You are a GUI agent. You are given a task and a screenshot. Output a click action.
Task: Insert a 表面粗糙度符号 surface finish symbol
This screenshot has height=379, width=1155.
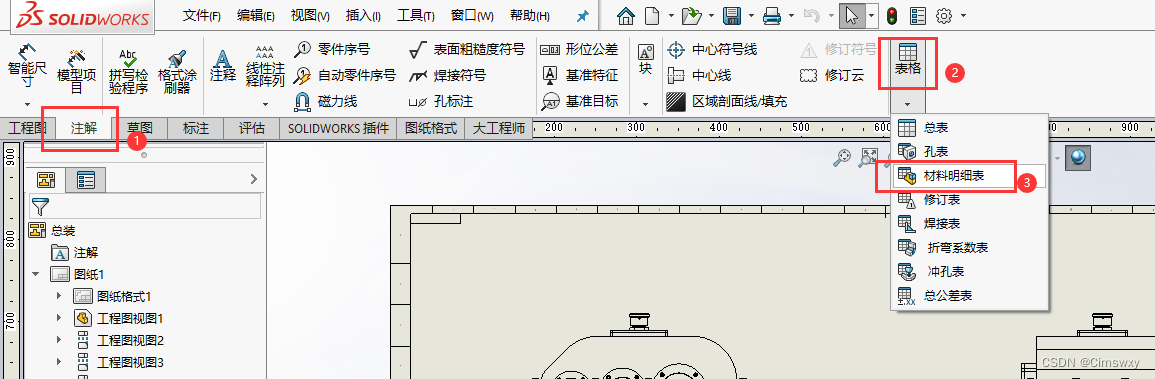[467, 49]
